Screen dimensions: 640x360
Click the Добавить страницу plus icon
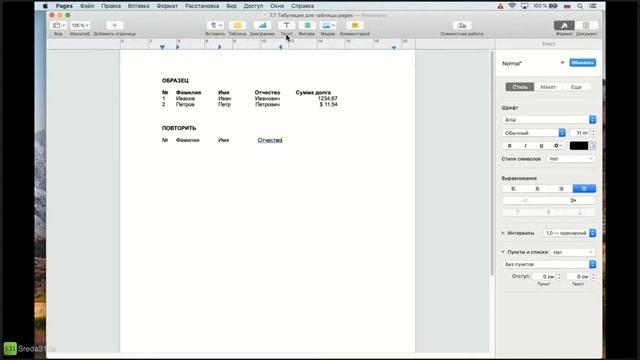(115, 25)
